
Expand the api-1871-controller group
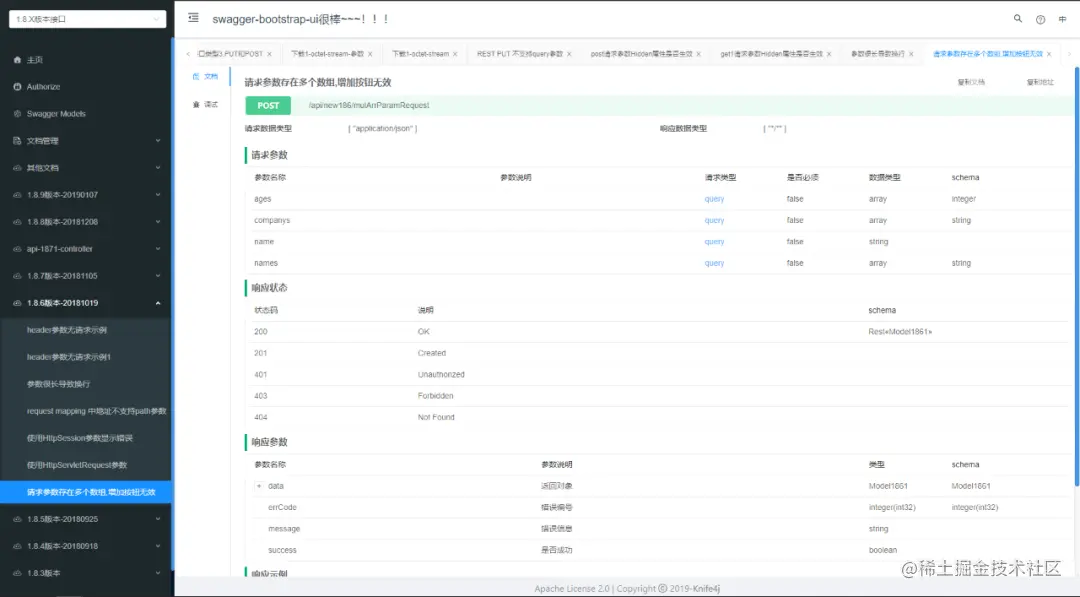click(86, 249)
